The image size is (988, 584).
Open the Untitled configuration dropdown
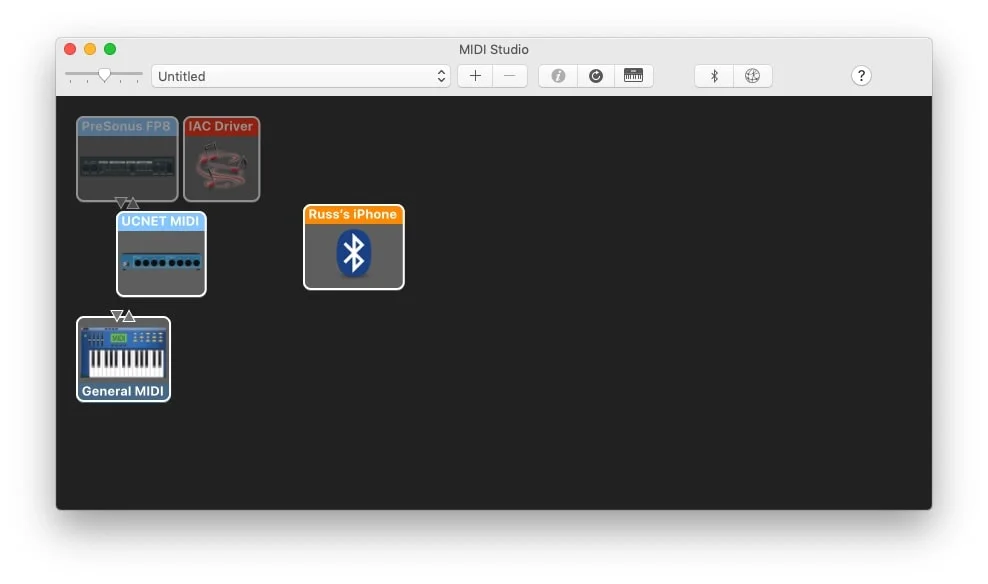click(301, 76)
